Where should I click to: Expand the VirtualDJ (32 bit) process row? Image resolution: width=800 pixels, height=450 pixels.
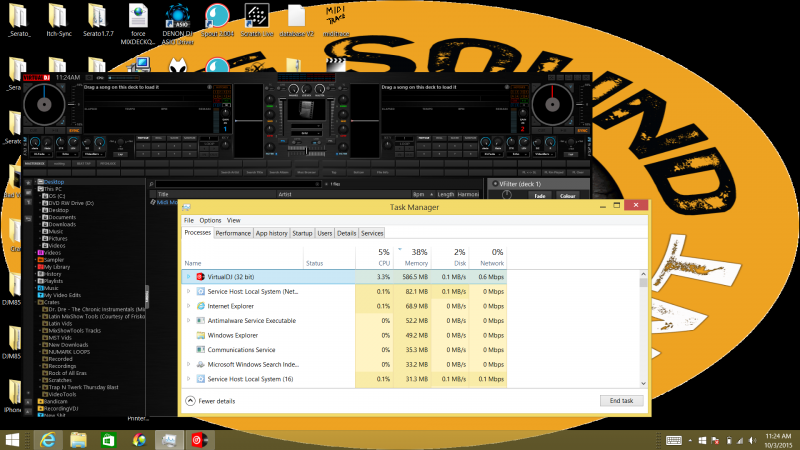tap(188, 277)
